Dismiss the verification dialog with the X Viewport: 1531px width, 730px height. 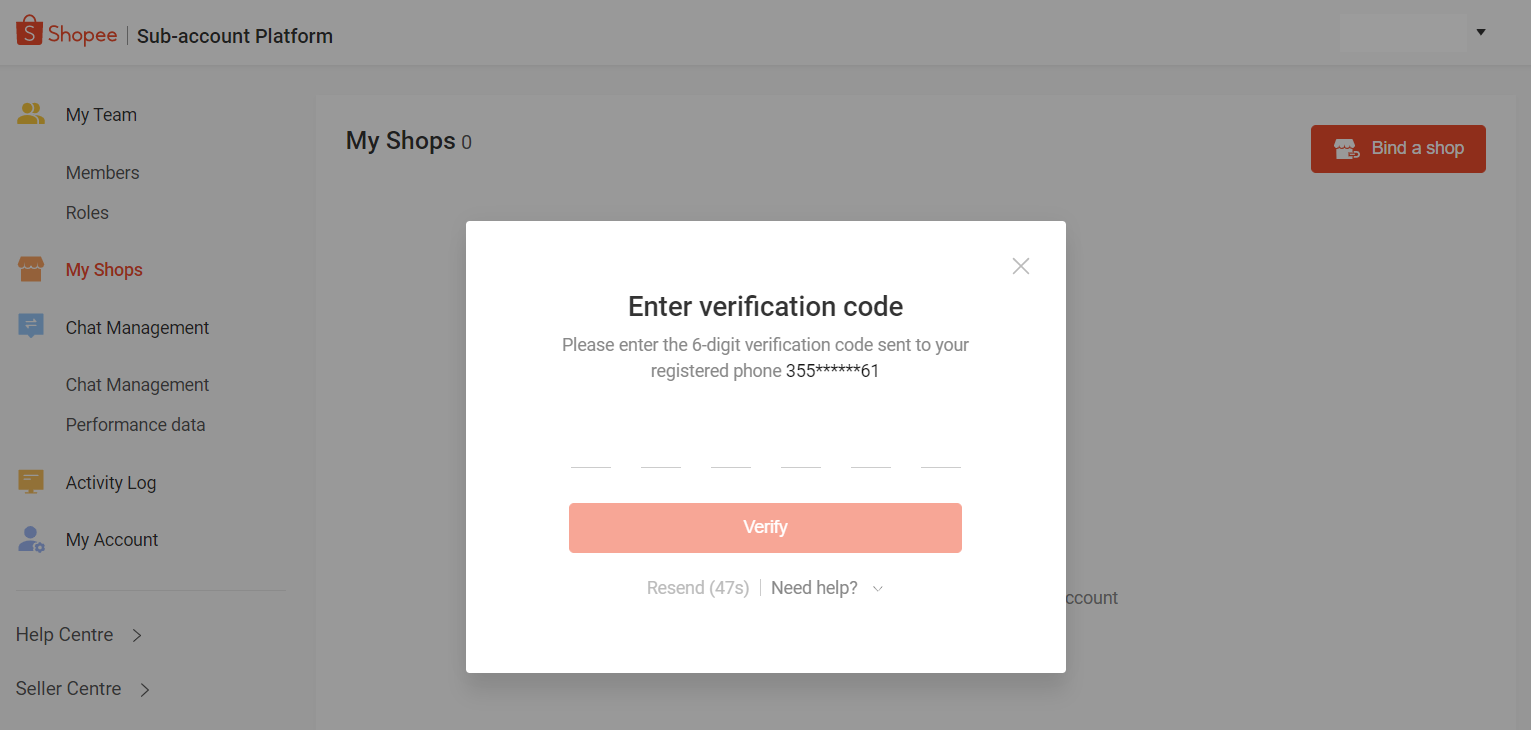click(1020, 266)
